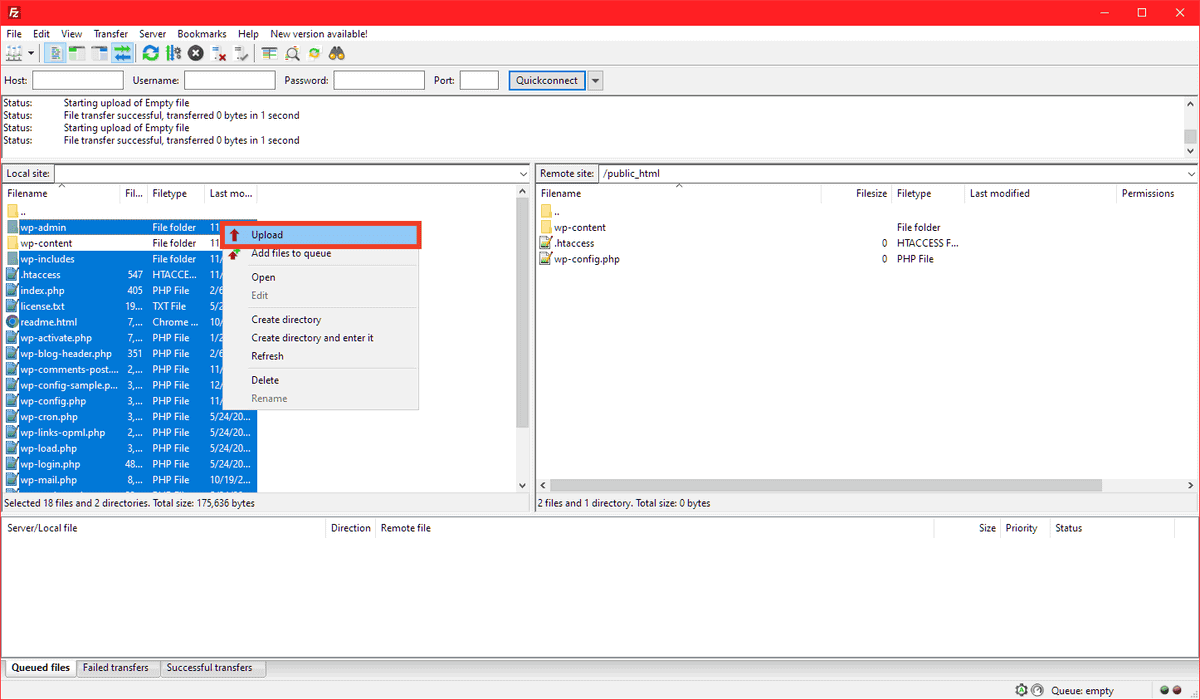
Task: Switch to Failed transfers tab
Action: pyautogui.click(x=116, y=668)
